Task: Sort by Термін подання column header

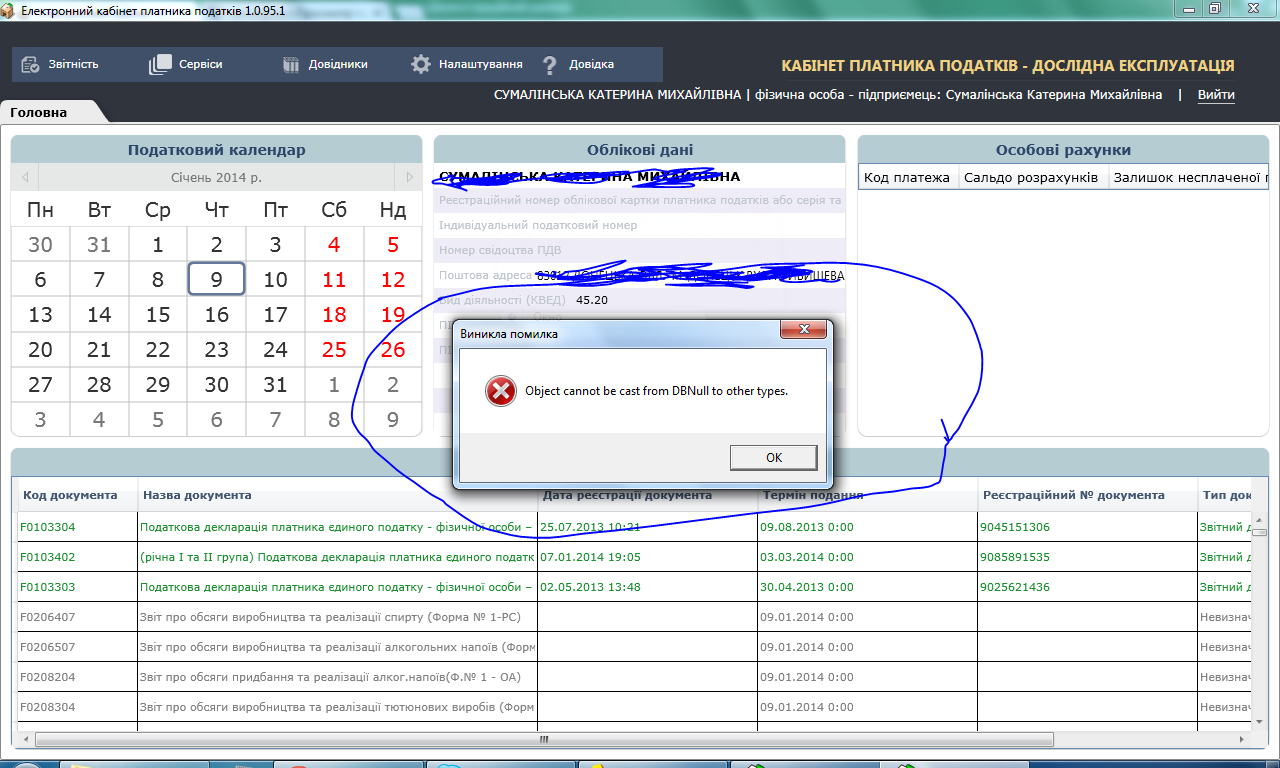Action: [x=813, y=495]
